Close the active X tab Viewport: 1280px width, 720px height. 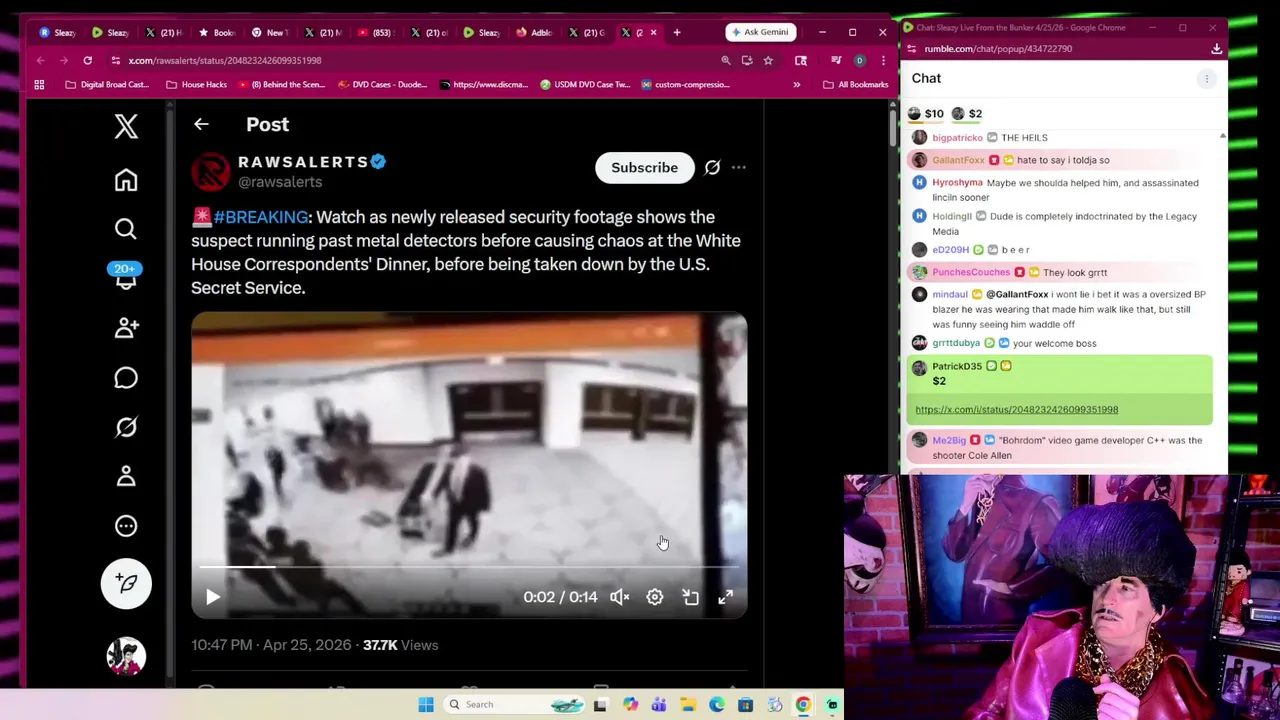point(654,32)
